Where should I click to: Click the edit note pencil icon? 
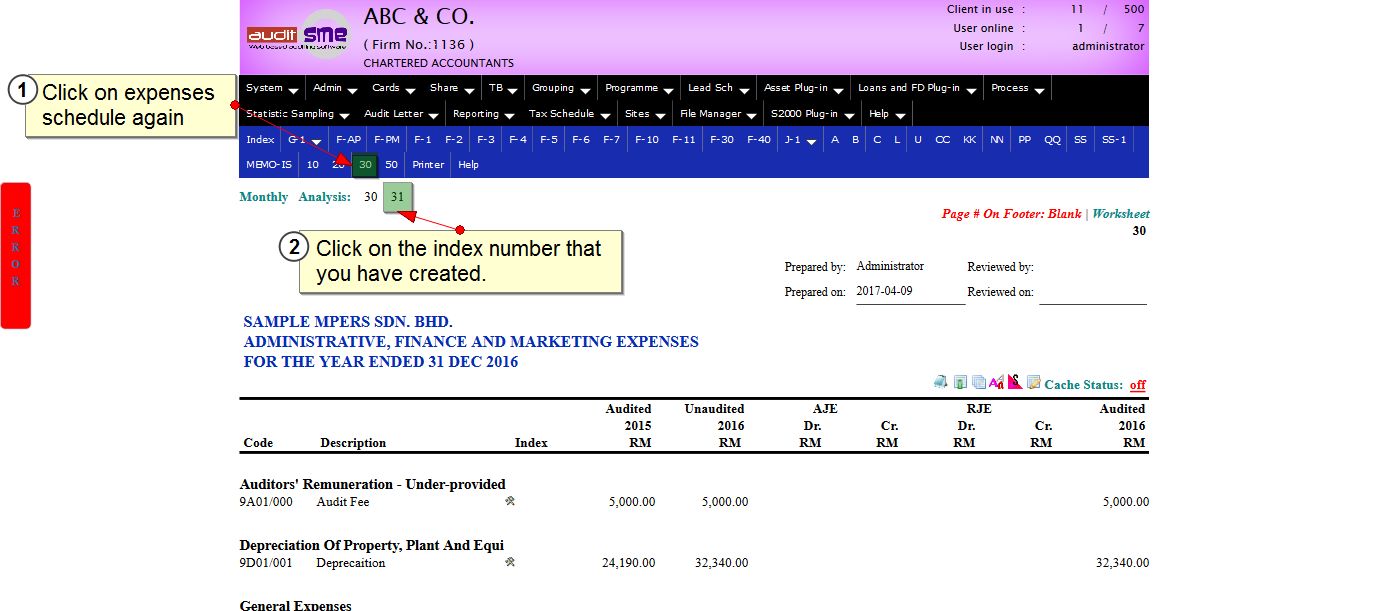1034,382
